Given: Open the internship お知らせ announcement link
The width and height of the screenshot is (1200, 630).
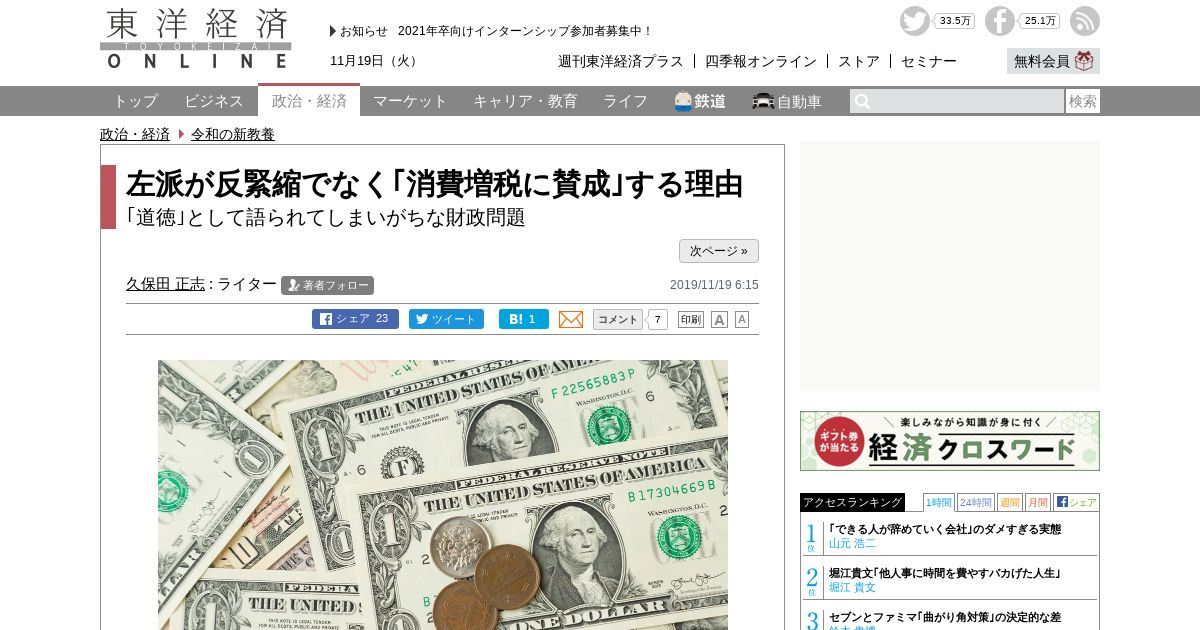Looking at the screenshot, I should tap(525, 31).
